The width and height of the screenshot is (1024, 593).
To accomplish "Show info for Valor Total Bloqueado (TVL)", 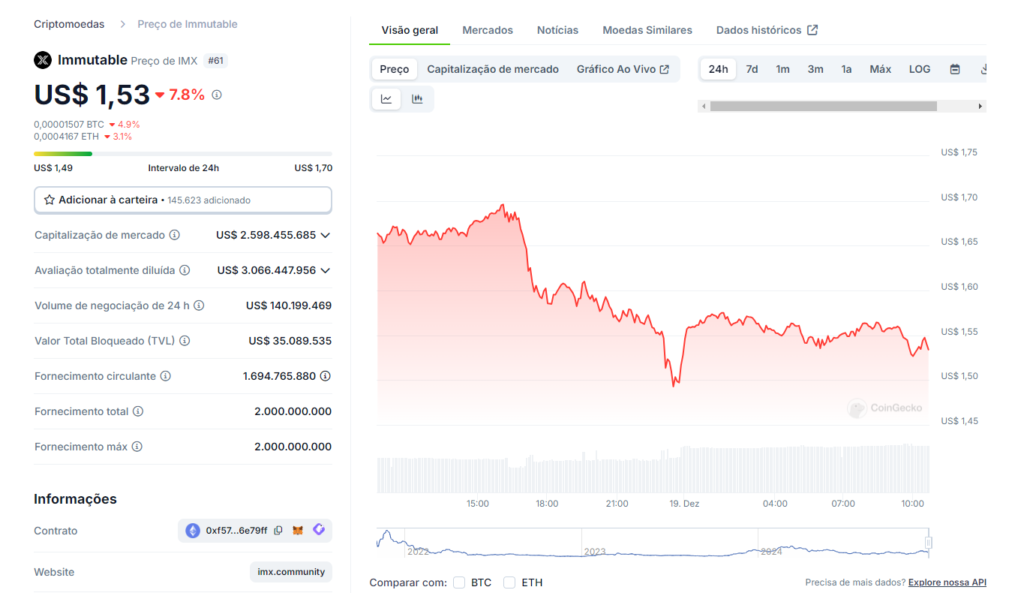I will coord(185,341).
